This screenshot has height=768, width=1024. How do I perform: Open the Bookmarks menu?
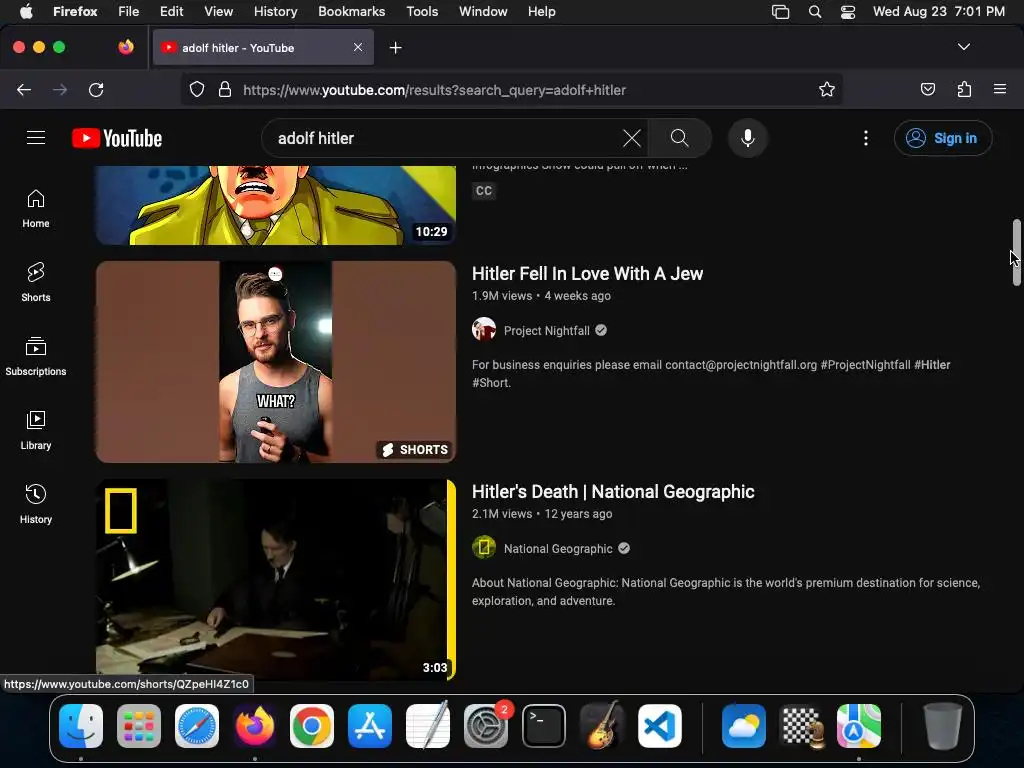click(x=351, y=11)
